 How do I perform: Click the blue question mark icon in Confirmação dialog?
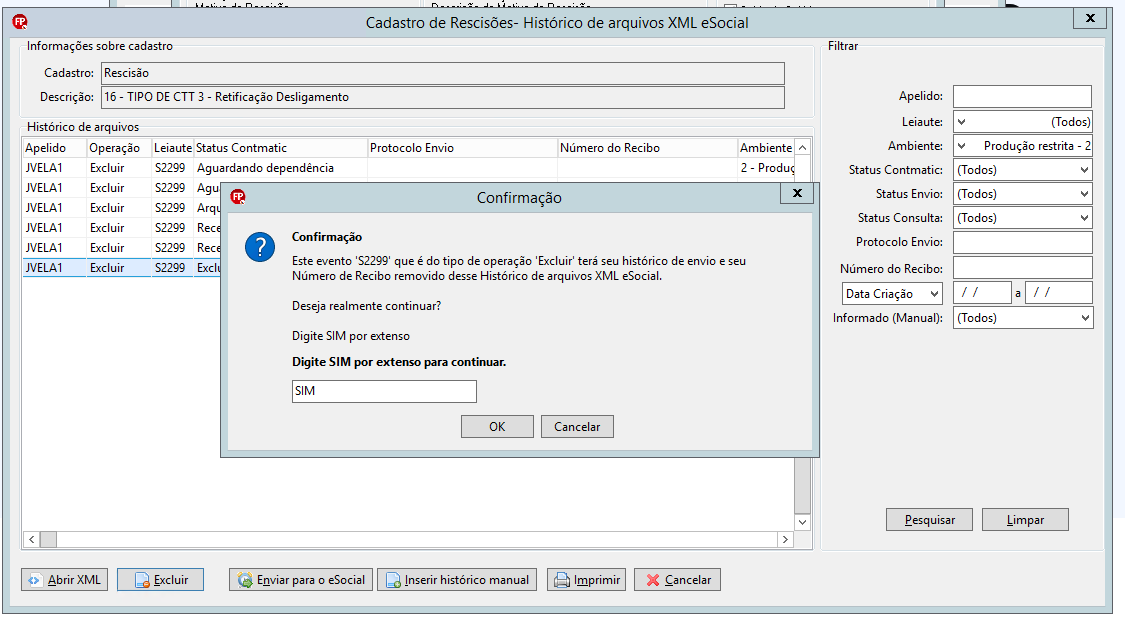click(x=260, y=248)
